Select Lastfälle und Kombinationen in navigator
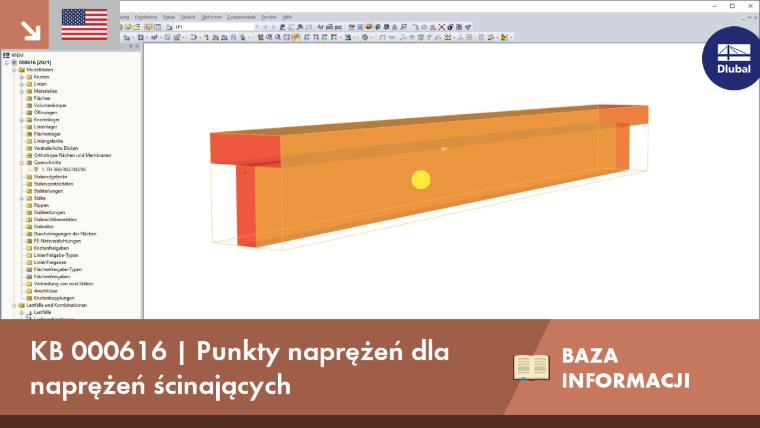 point(56,305)
